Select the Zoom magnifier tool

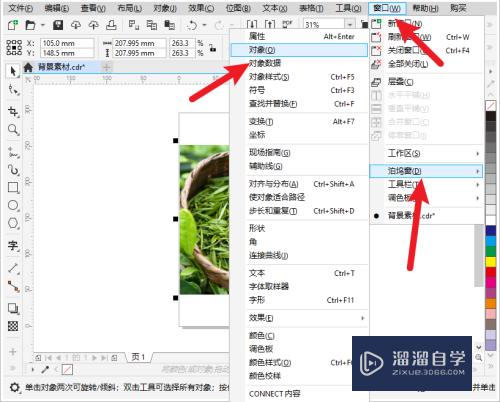pos(13,129)
